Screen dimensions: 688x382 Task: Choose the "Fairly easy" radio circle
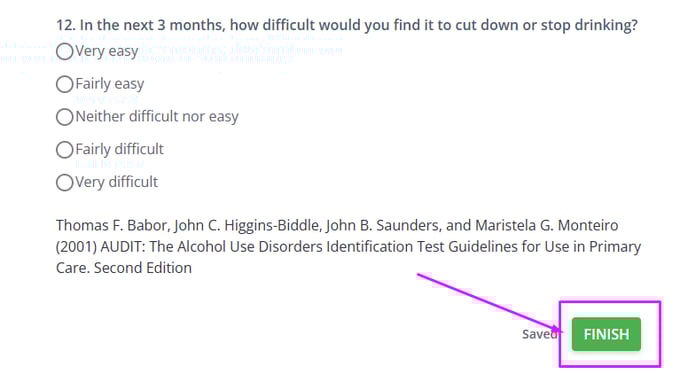[64, 84]
